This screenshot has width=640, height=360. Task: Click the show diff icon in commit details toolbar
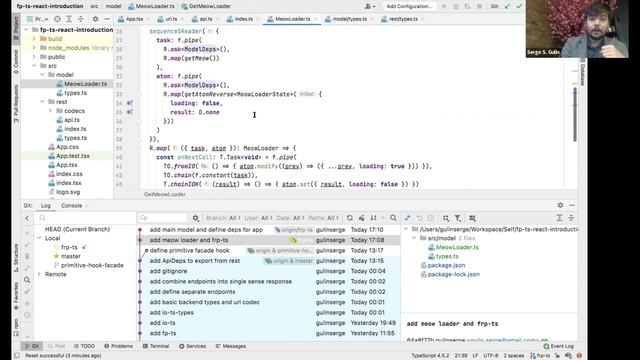pos(407,218)
